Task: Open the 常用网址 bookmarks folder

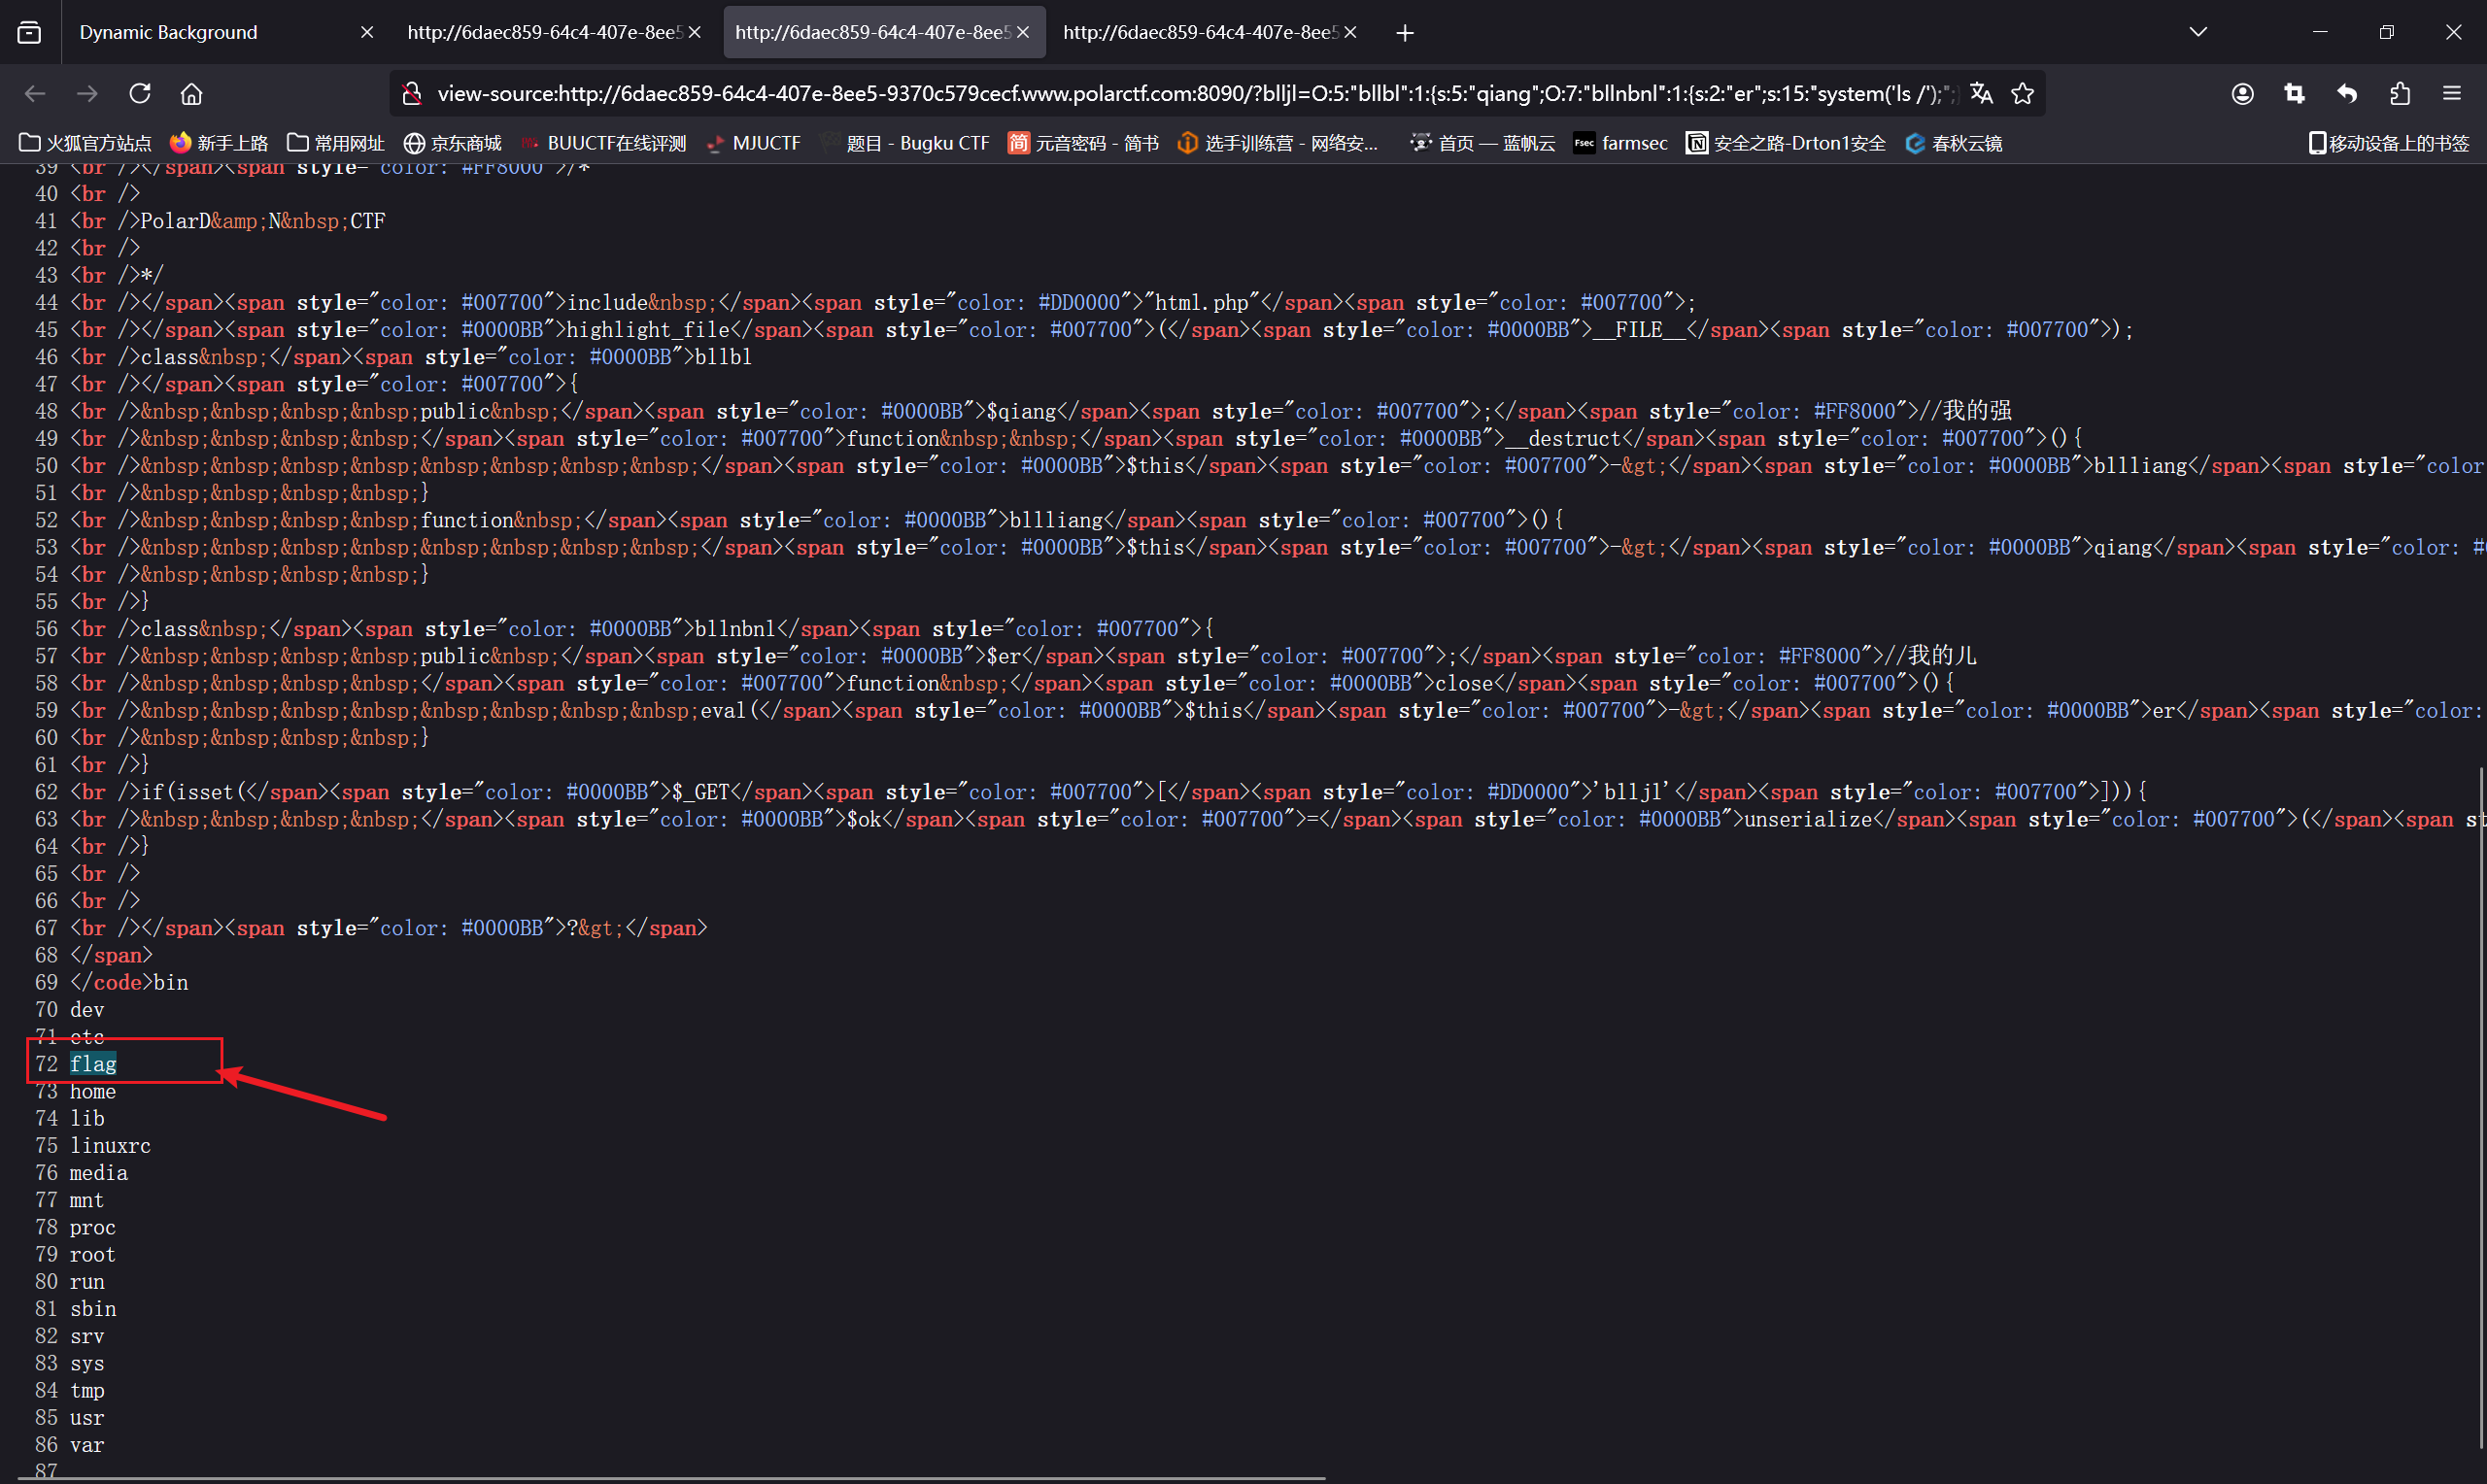Action: (x=336, y=143)
